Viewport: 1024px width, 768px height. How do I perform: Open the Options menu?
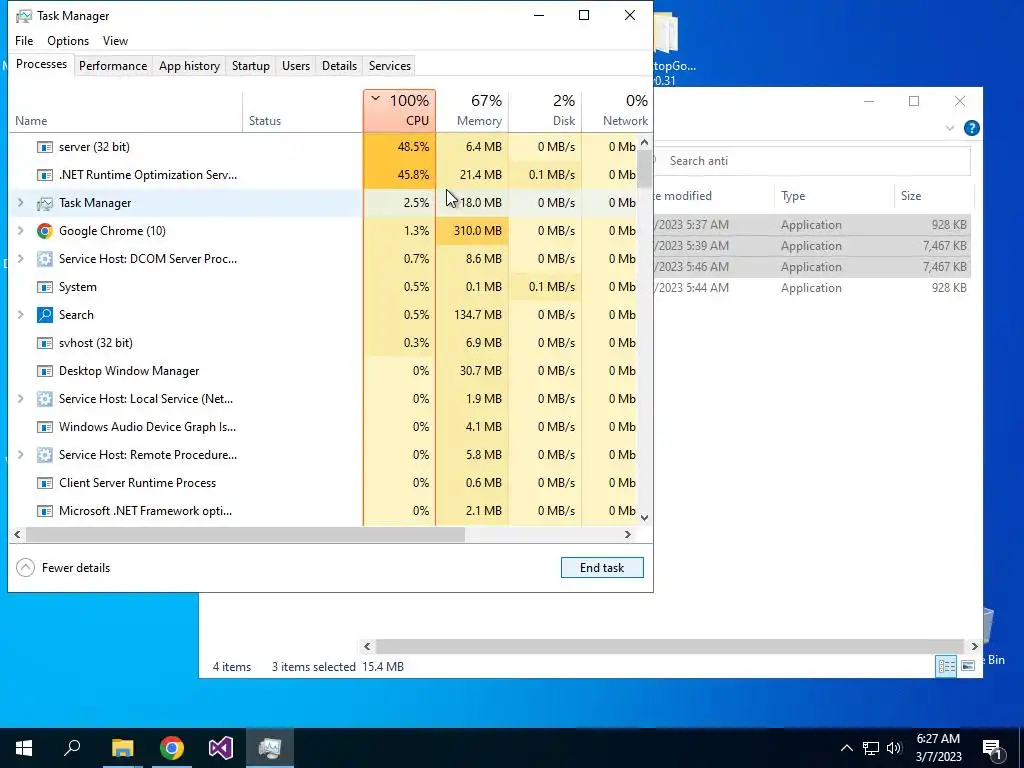(68, 40)
